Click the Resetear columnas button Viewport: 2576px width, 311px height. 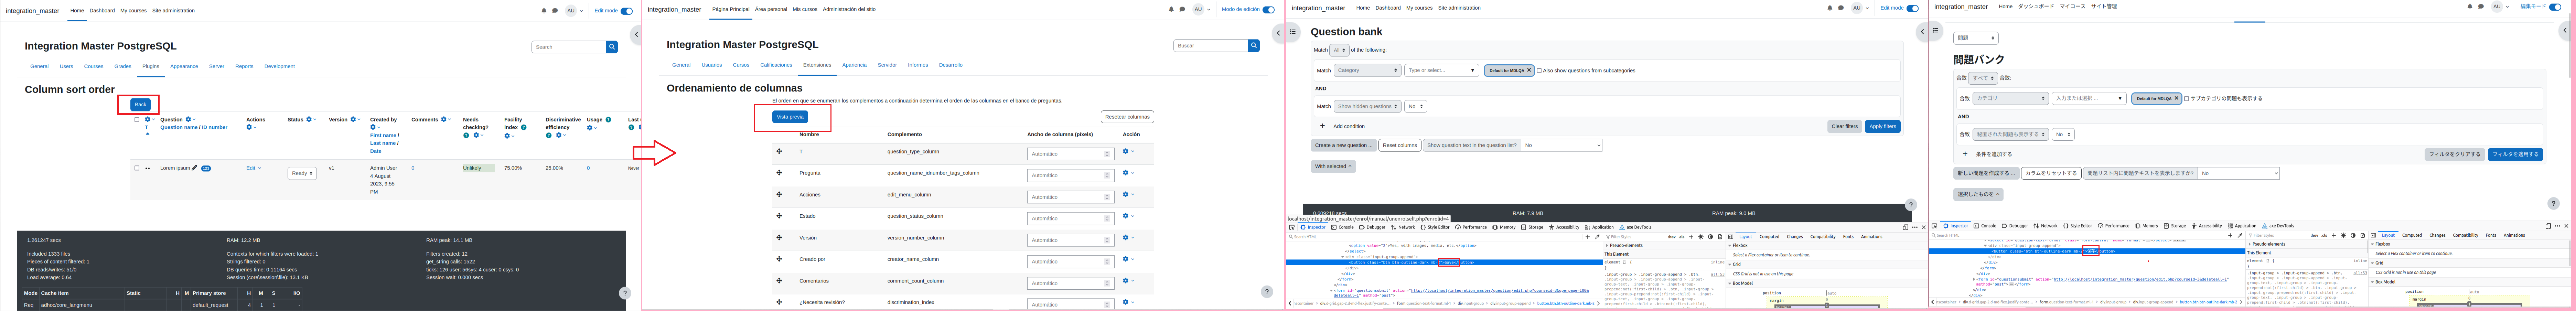(x=1127, y=117)
